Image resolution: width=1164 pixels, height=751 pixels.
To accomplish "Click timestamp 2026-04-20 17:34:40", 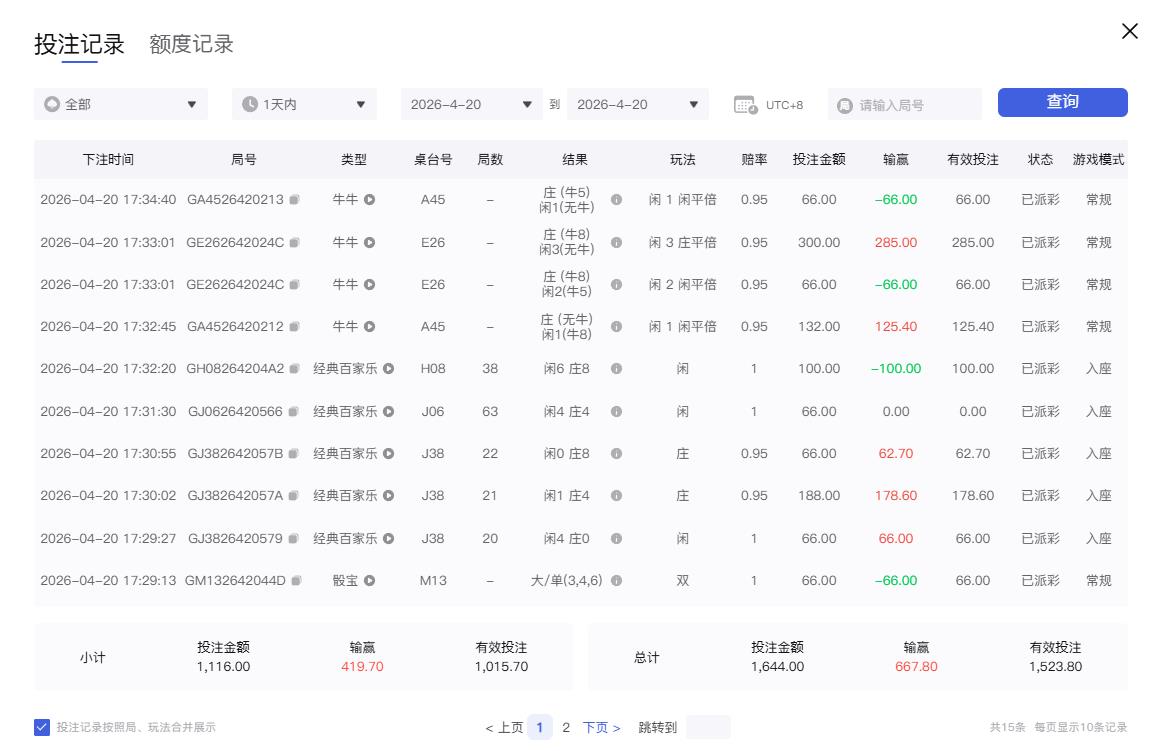I will (x=108, y=200).
